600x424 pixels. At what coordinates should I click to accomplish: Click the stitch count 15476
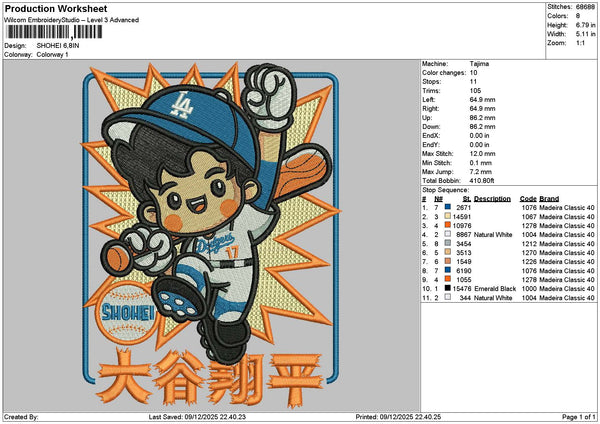click(462, 289)
